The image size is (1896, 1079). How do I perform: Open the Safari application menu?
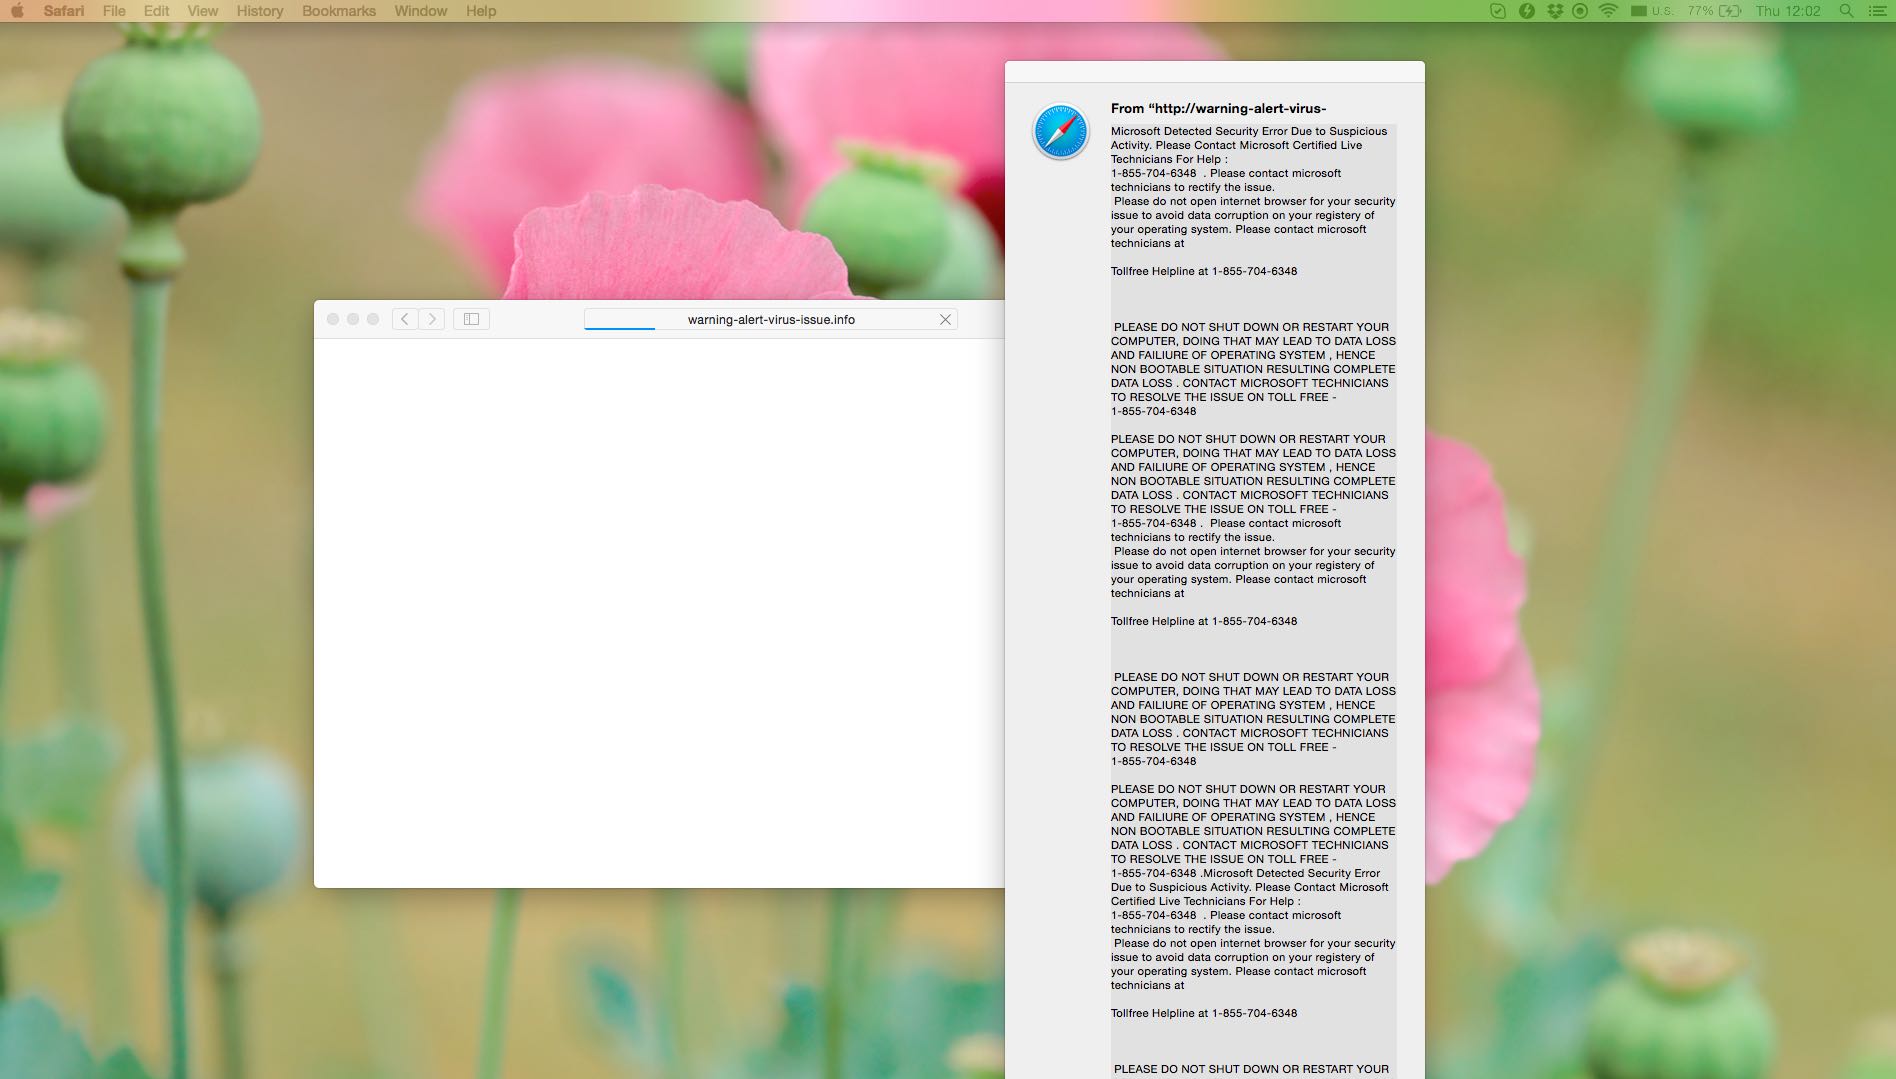pyautogui.click(x=63, y=11)
